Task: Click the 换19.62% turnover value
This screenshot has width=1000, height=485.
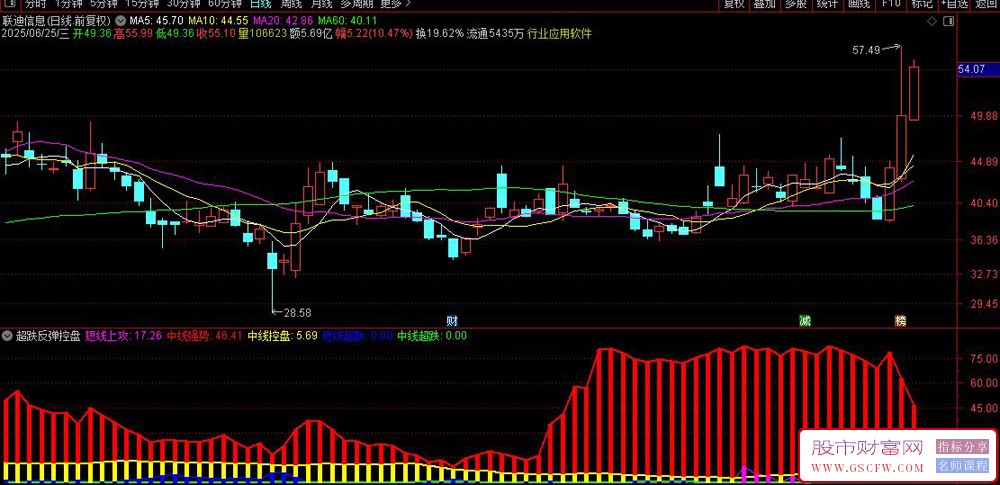Action: coord(440,34)
